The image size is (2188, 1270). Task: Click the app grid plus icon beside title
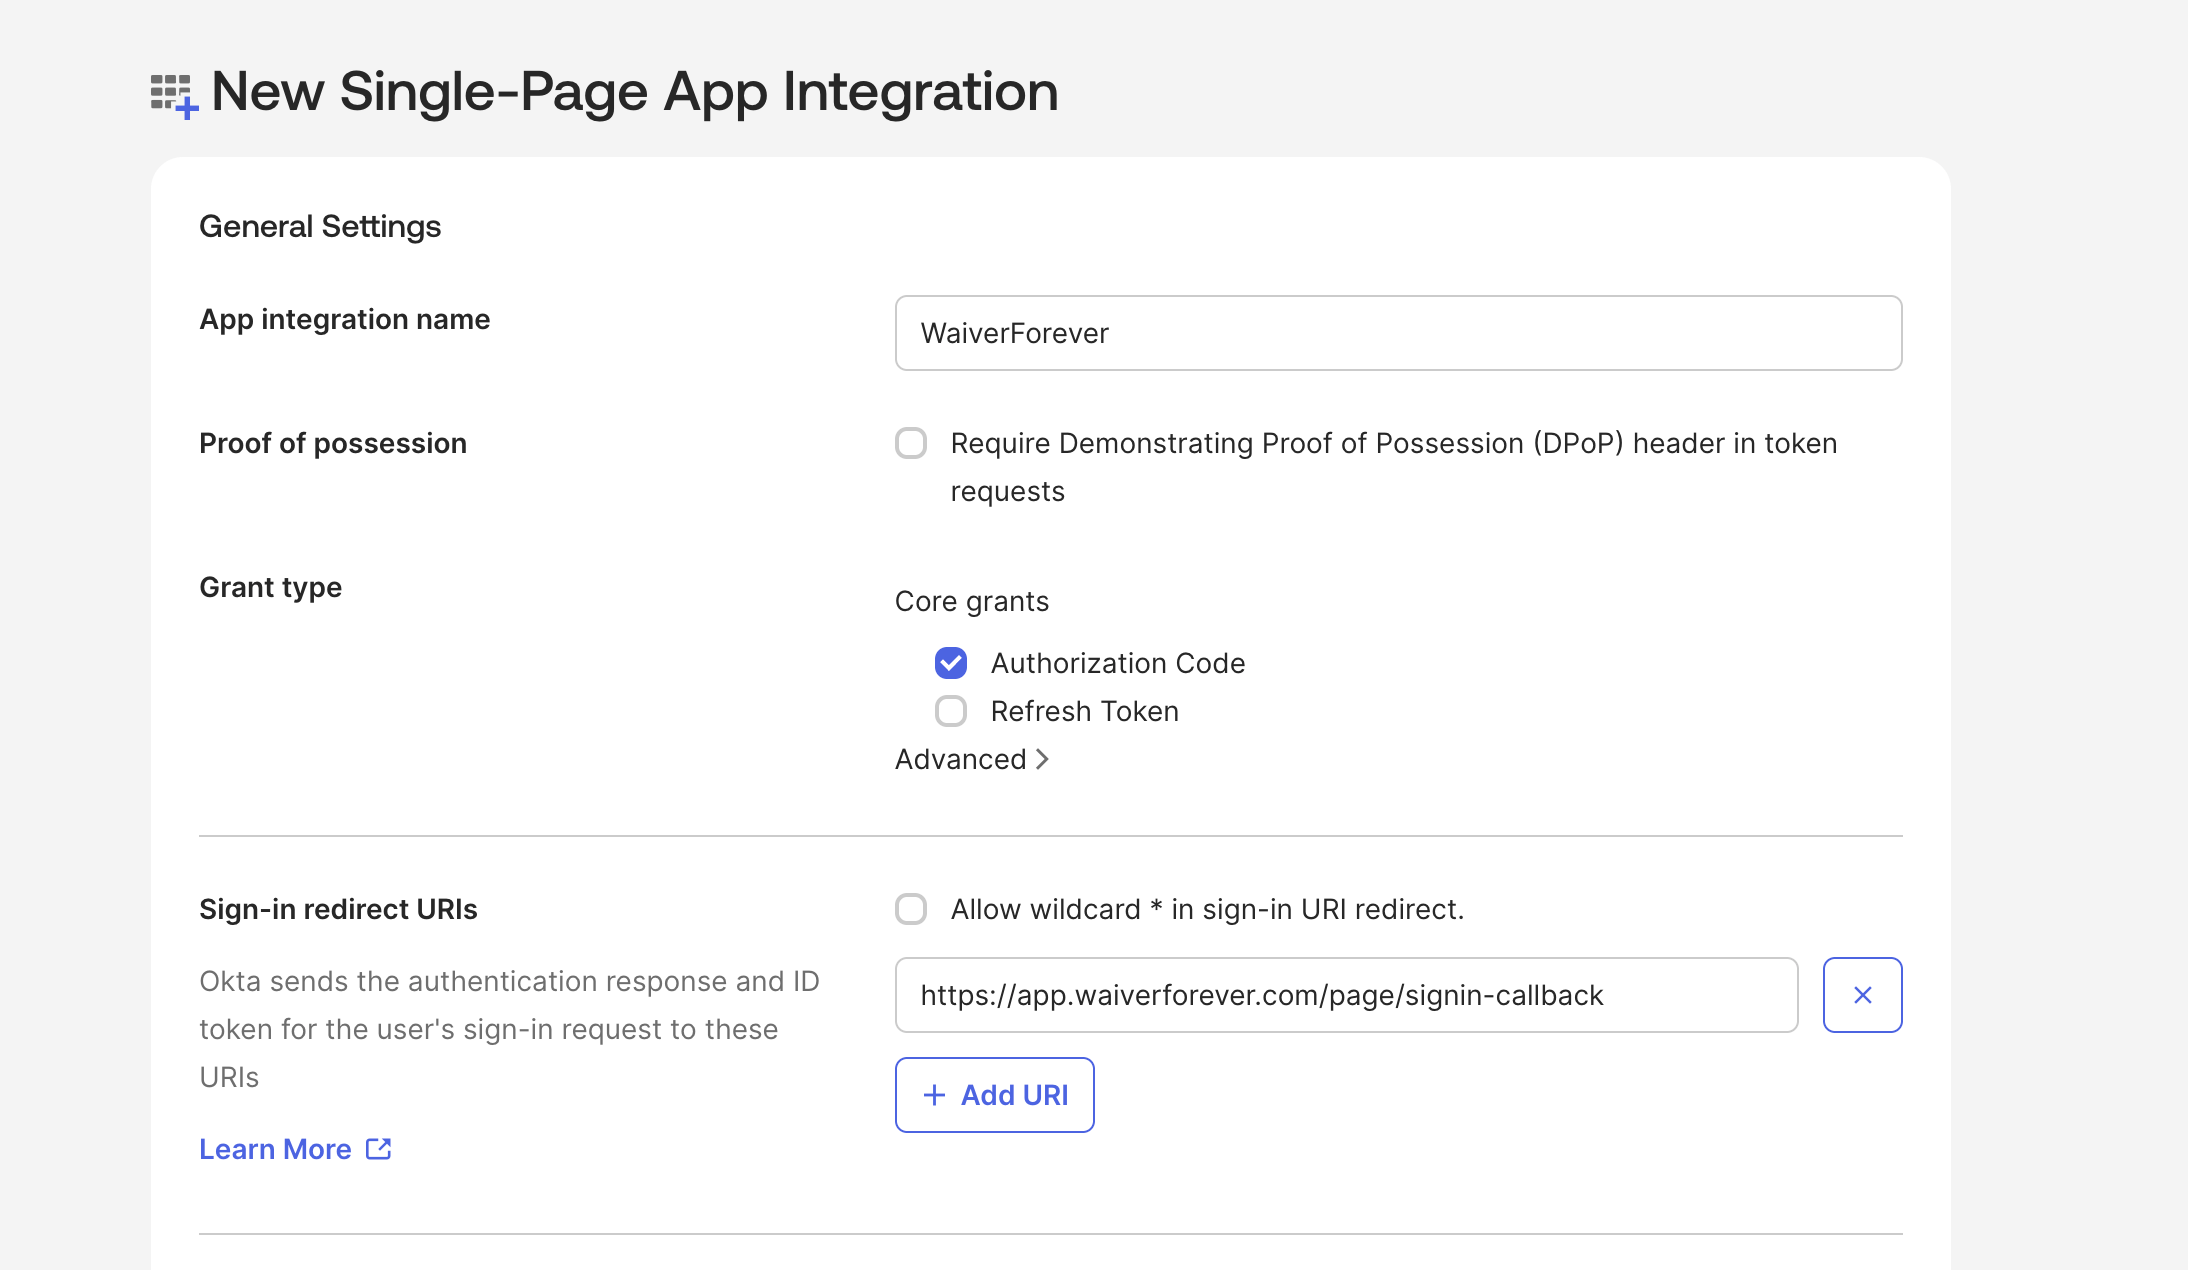coord(174,95)
